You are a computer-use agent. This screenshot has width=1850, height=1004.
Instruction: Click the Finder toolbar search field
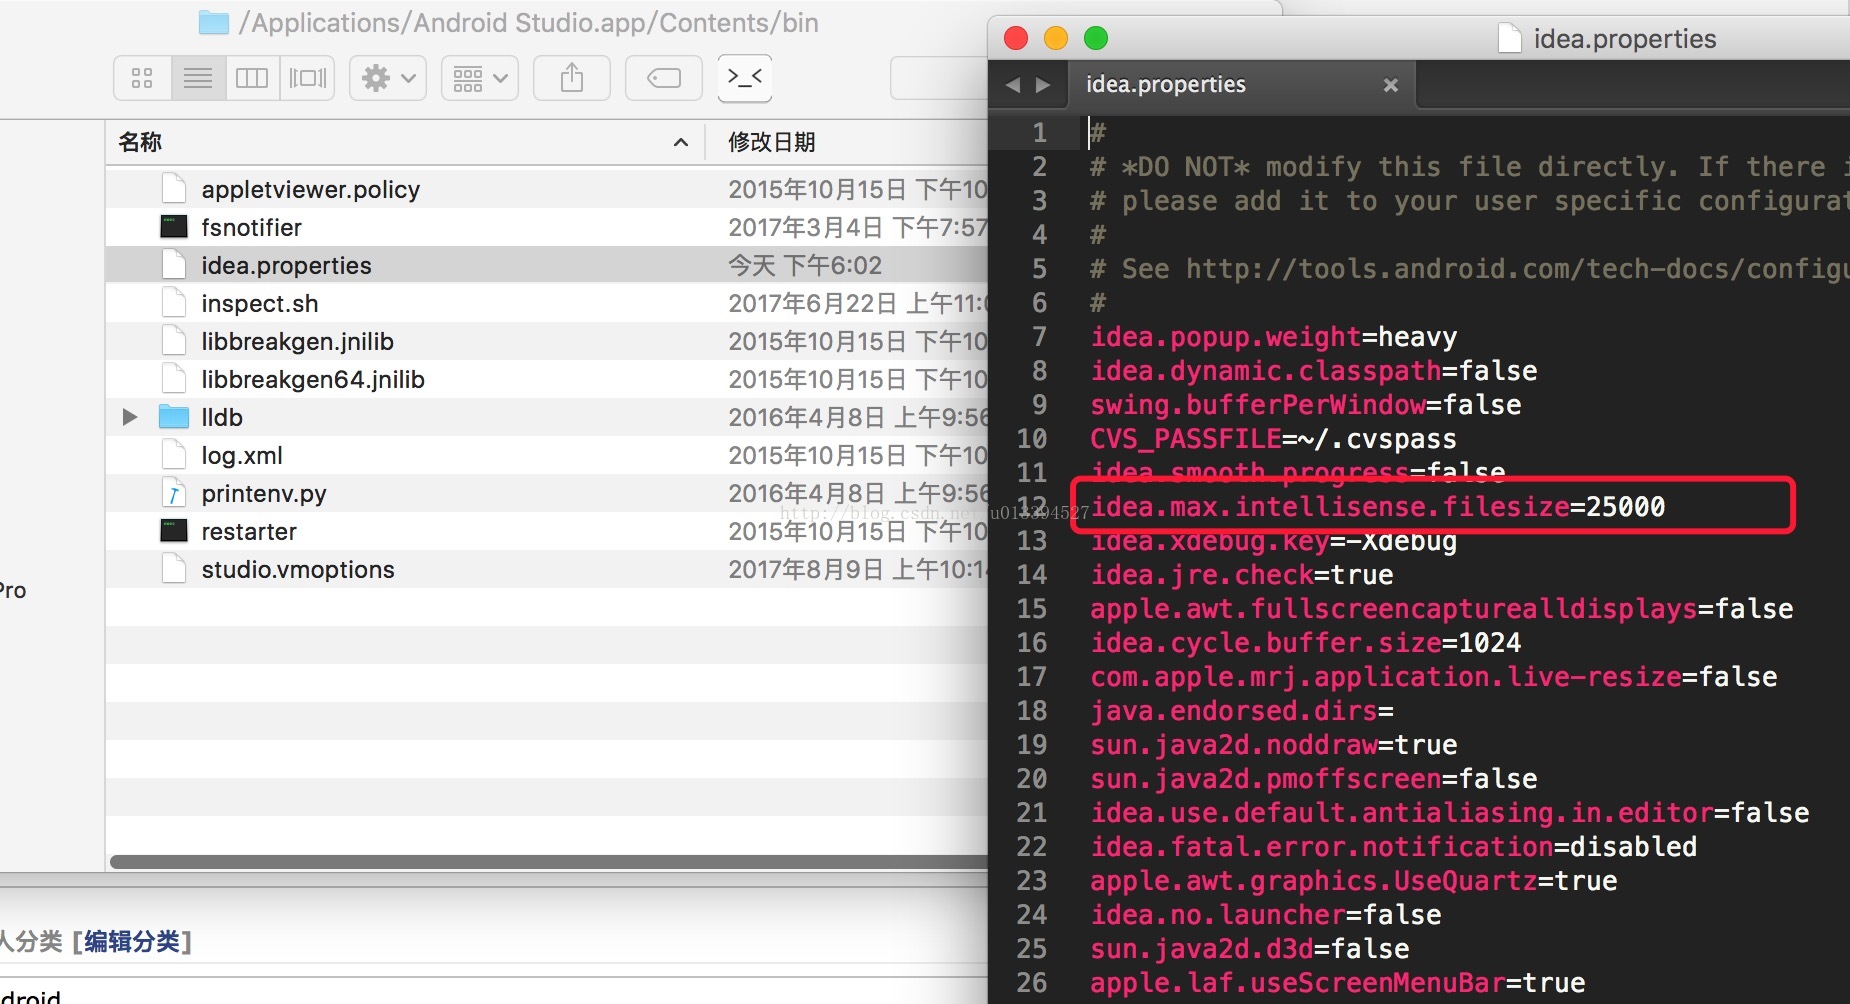[x=939, y=78]
